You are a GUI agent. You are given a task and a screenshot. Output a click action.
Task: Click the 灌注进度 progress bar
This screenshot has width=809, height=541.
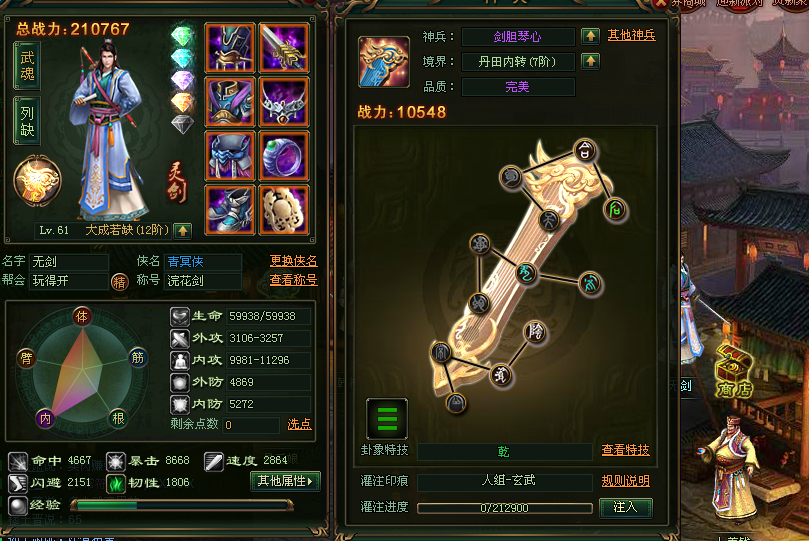tap(505, 509)
